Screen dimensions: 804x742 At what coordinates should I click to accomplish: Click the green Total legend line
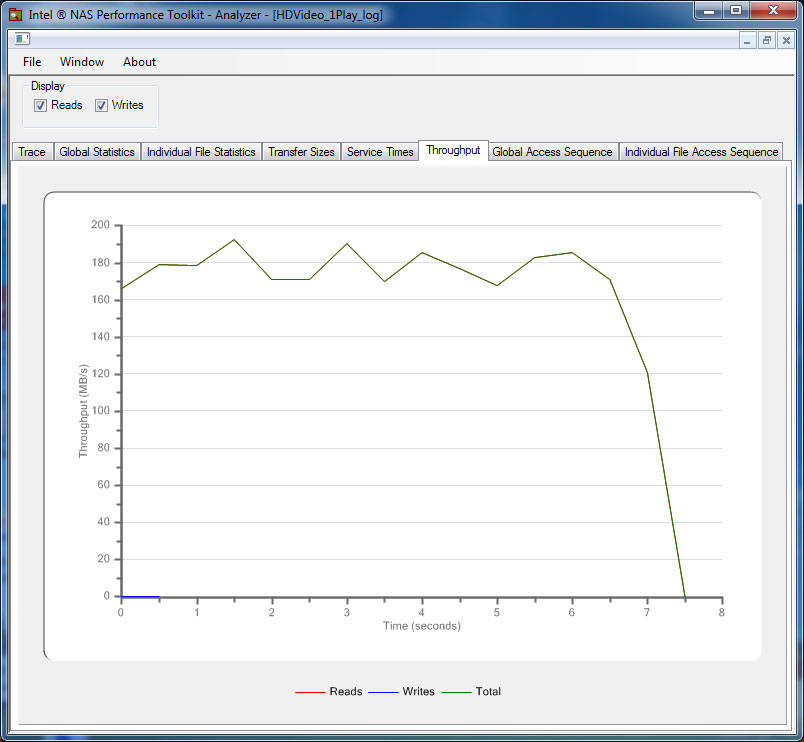(456, 692)
